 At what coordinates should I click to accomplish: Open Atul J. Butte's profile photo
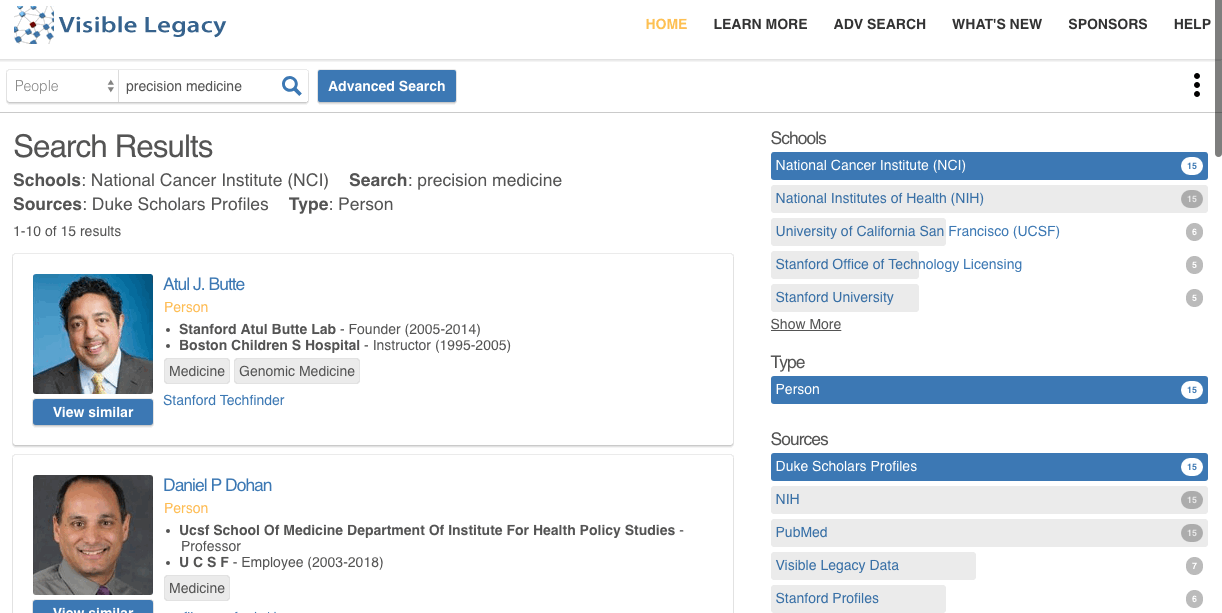(x=93, y=334)
